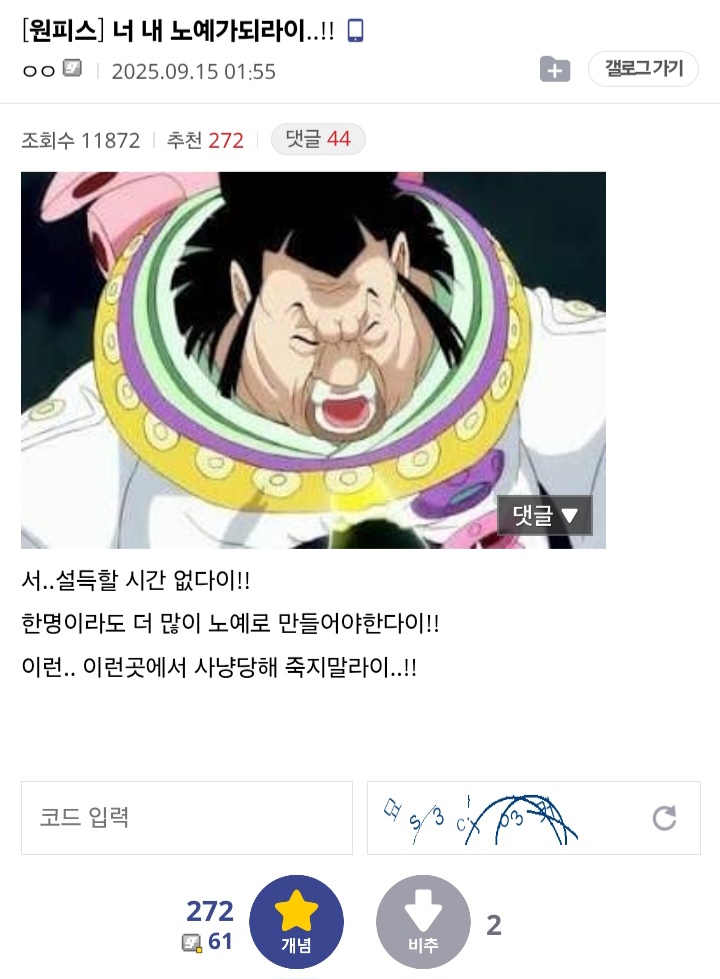Click the downvote count 2

pos(493,925)
